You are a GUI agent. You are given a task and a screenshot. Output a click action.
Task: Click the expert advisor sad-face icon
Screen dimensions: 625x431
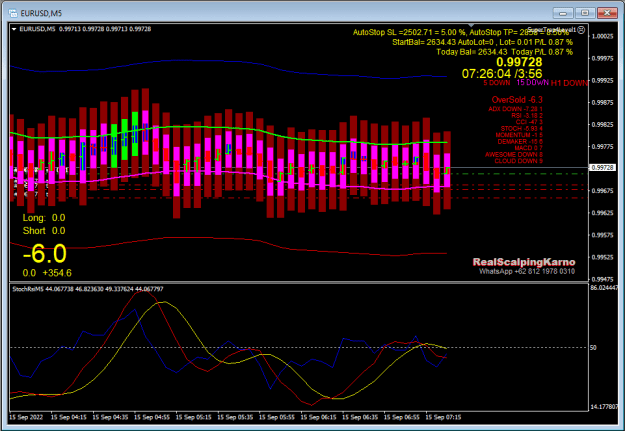(581, 30)
